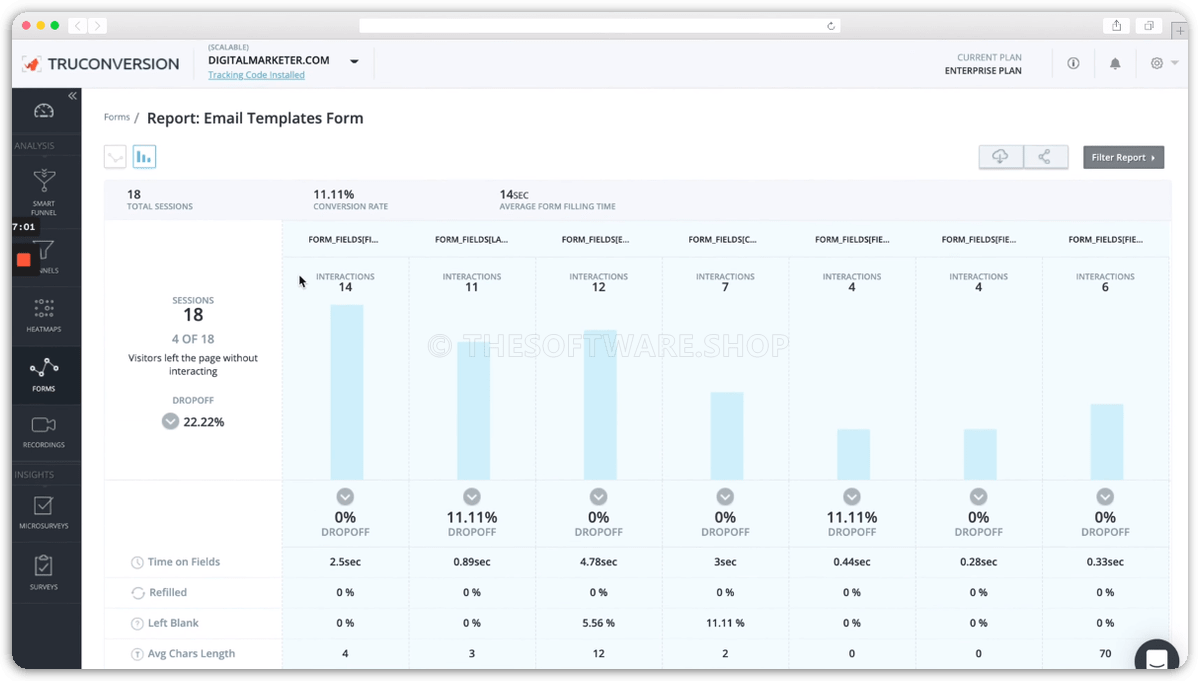Expand the 22.22% sessions dropoff chevron
This screenshot has width=1200, height=681.
[x=170, y=421]
